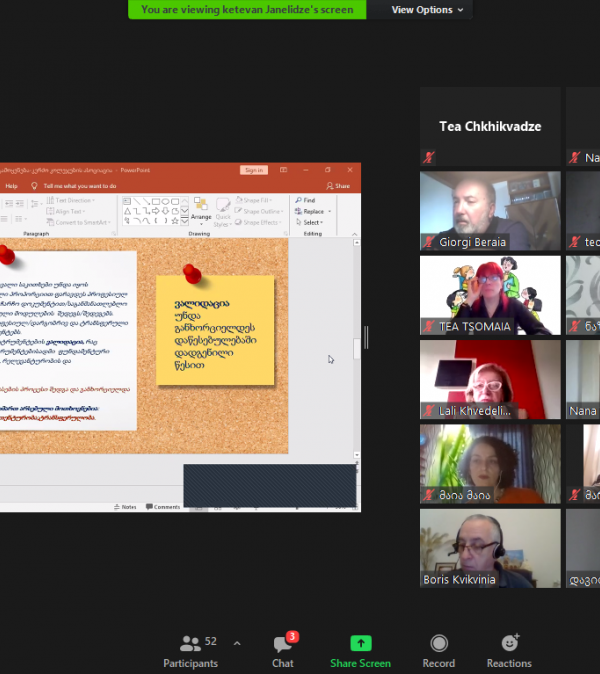600x674 pixels.
Task: Click the increase indent icon
Action: pyautogui.click(x=19, y=203)
